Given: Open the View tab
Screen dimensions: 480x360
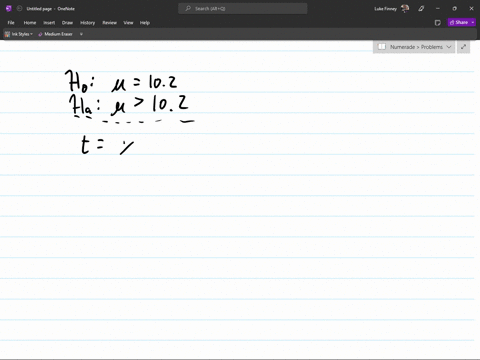Looking at the screenshot, I should tap(128, 23).
